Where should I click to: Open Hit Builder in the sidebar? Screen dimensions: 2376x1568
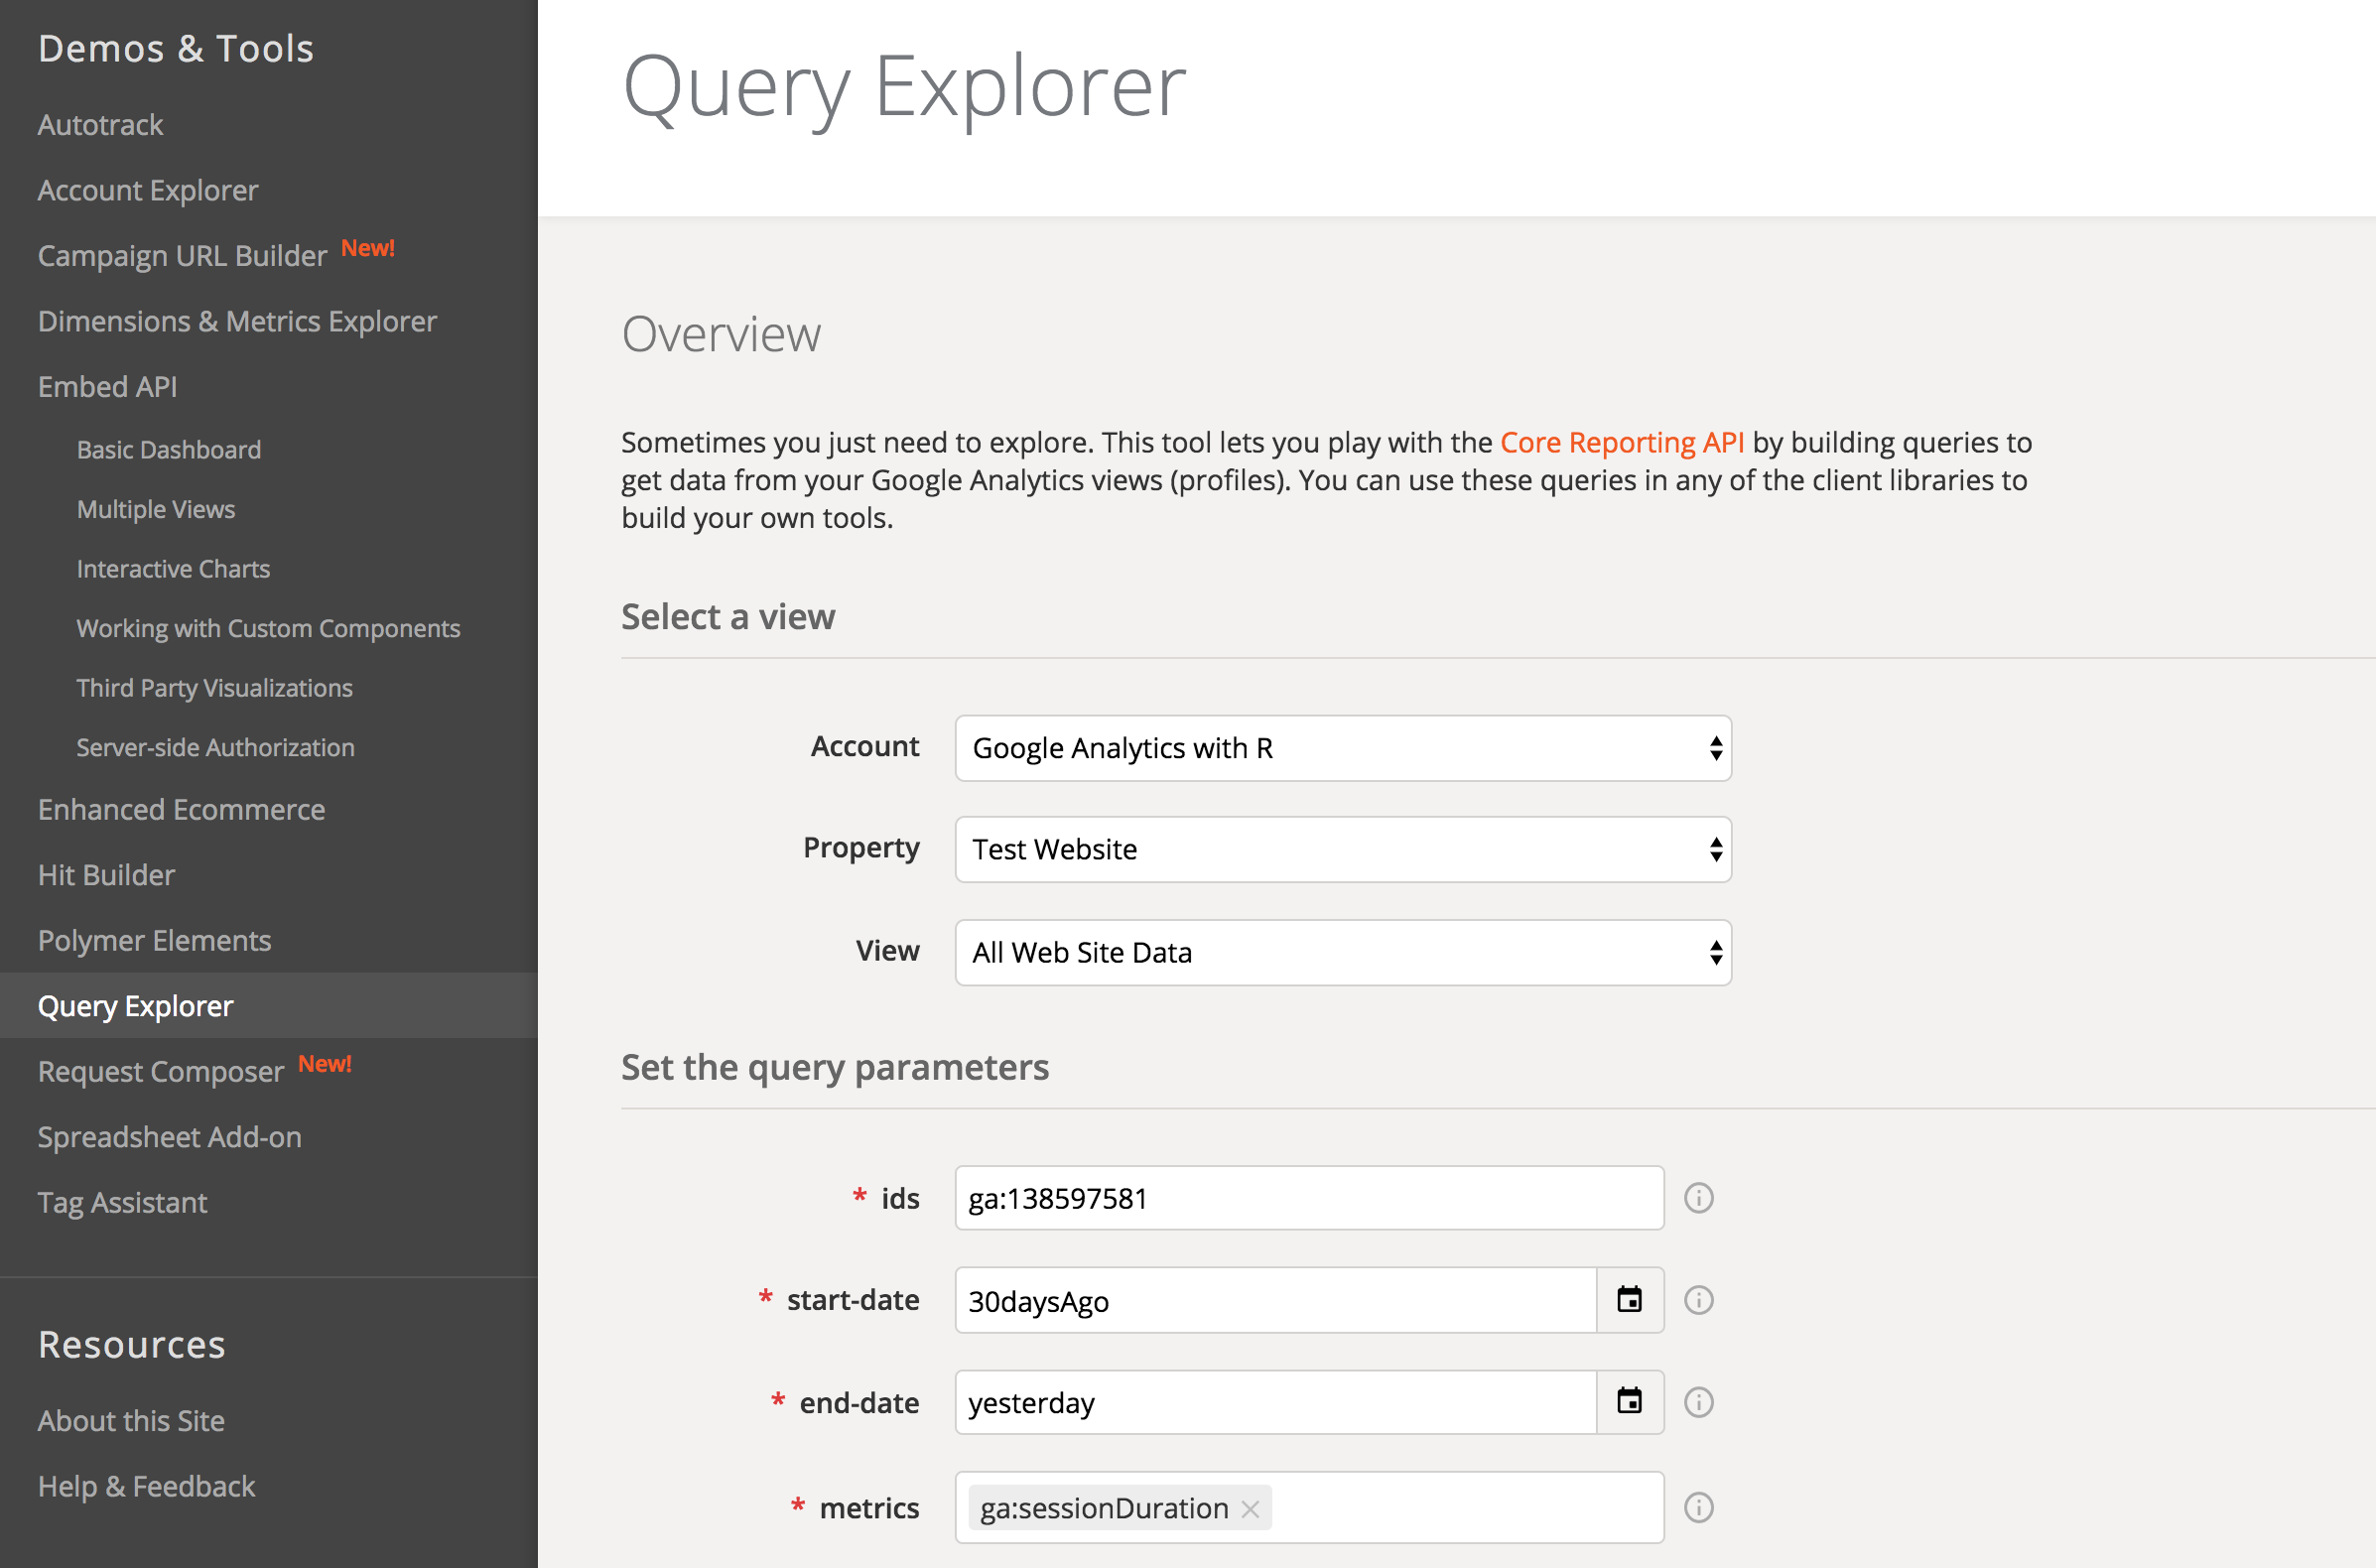(x=106, y=875)
